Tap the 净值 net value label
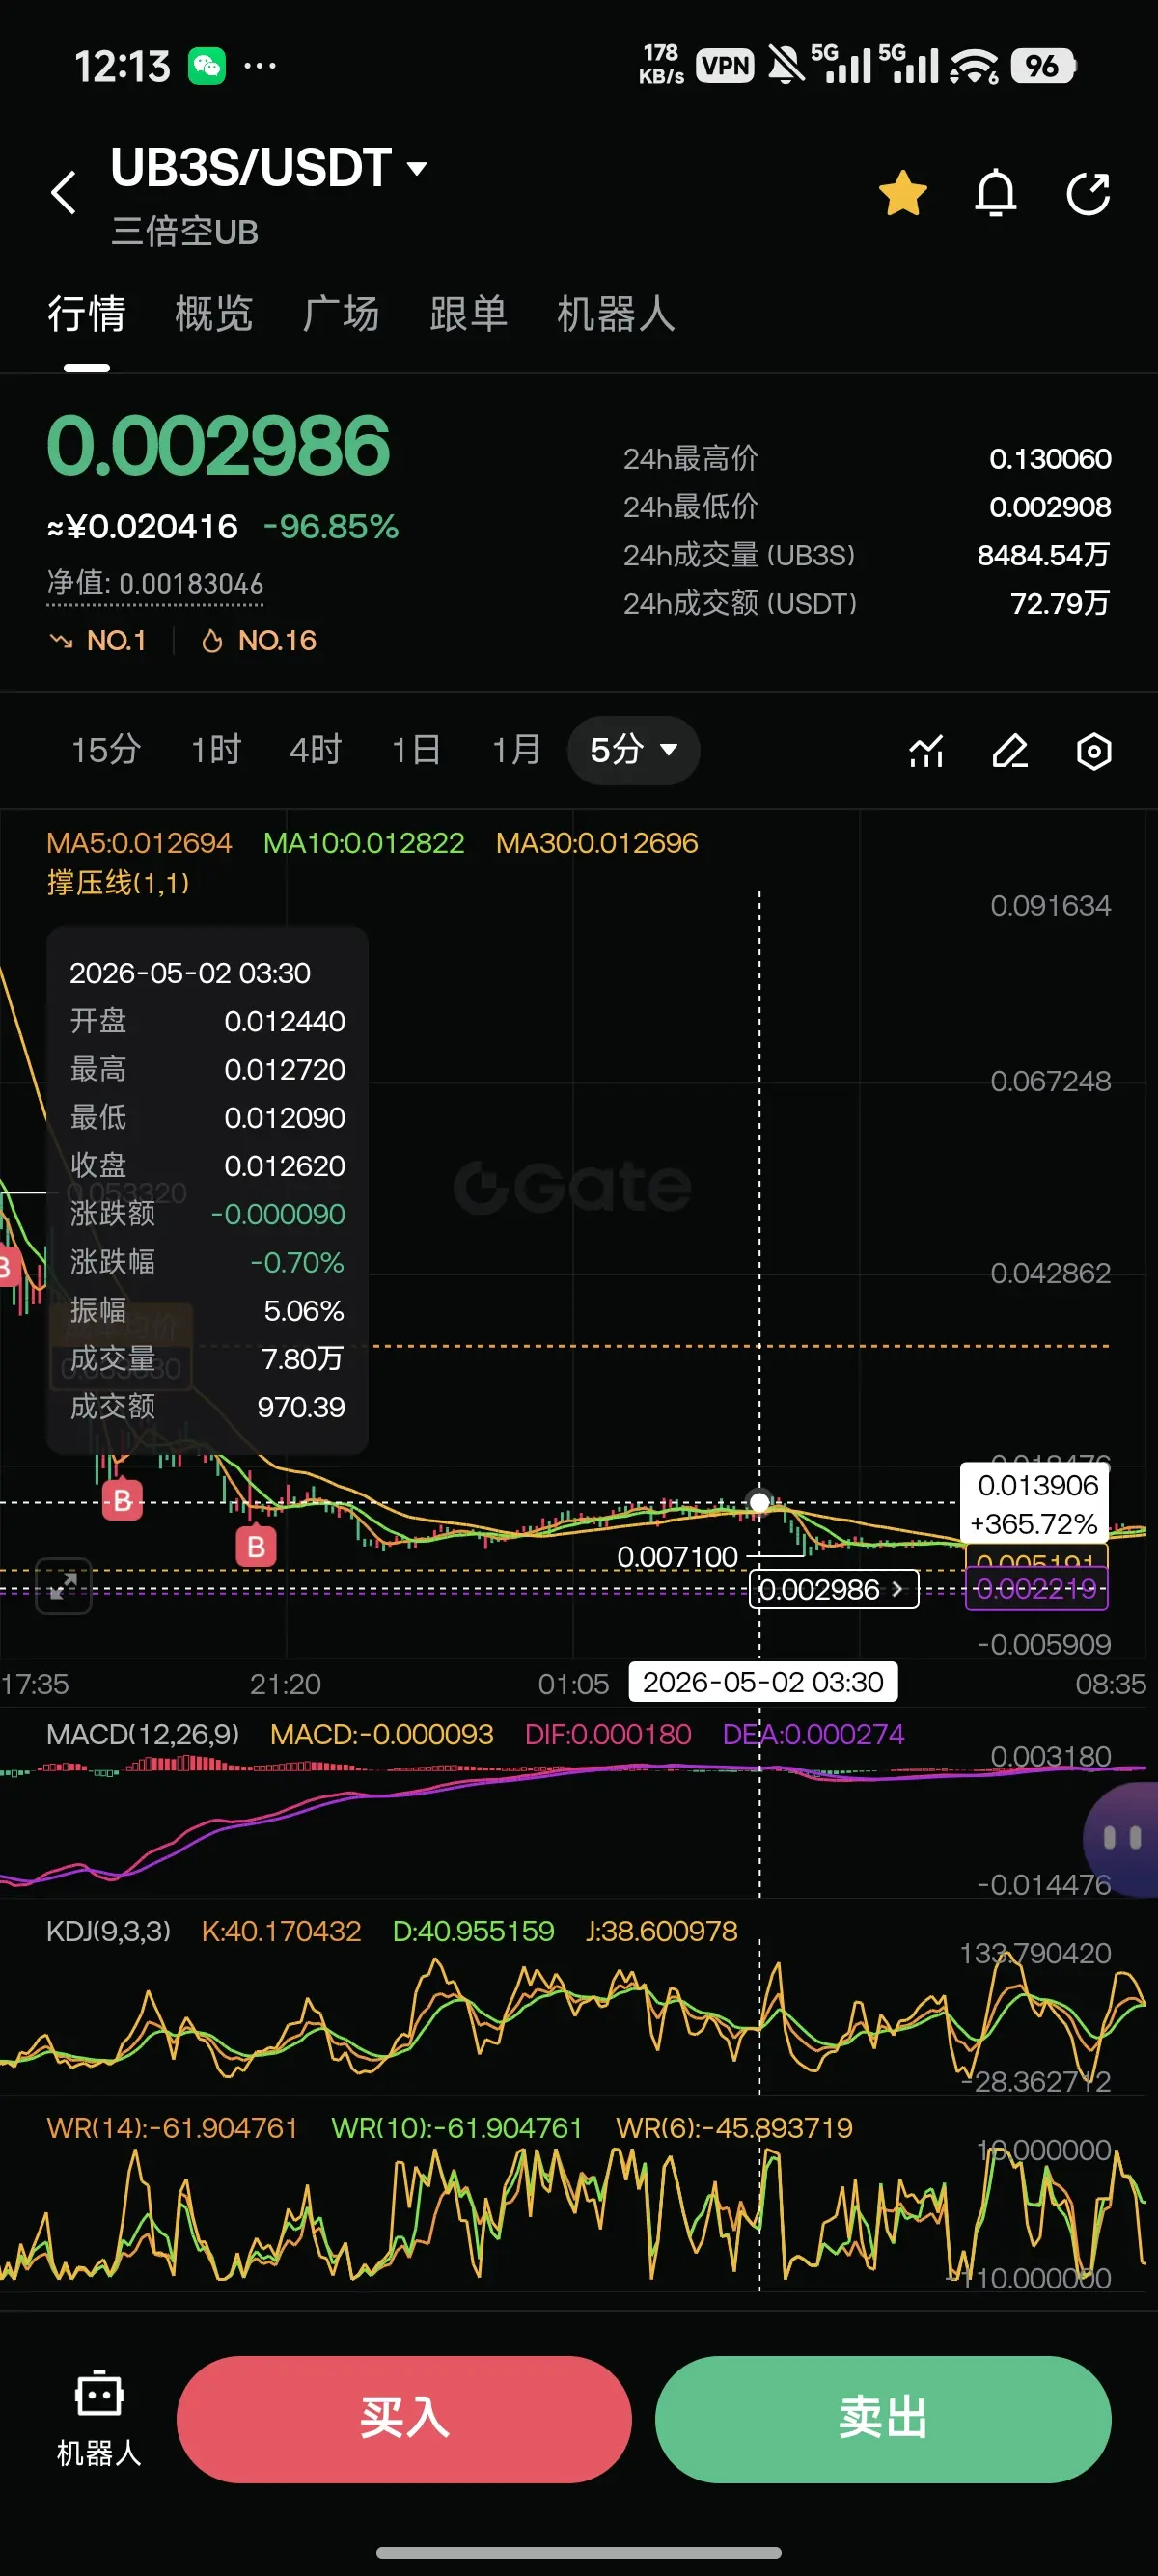 [x=155, y=584]
